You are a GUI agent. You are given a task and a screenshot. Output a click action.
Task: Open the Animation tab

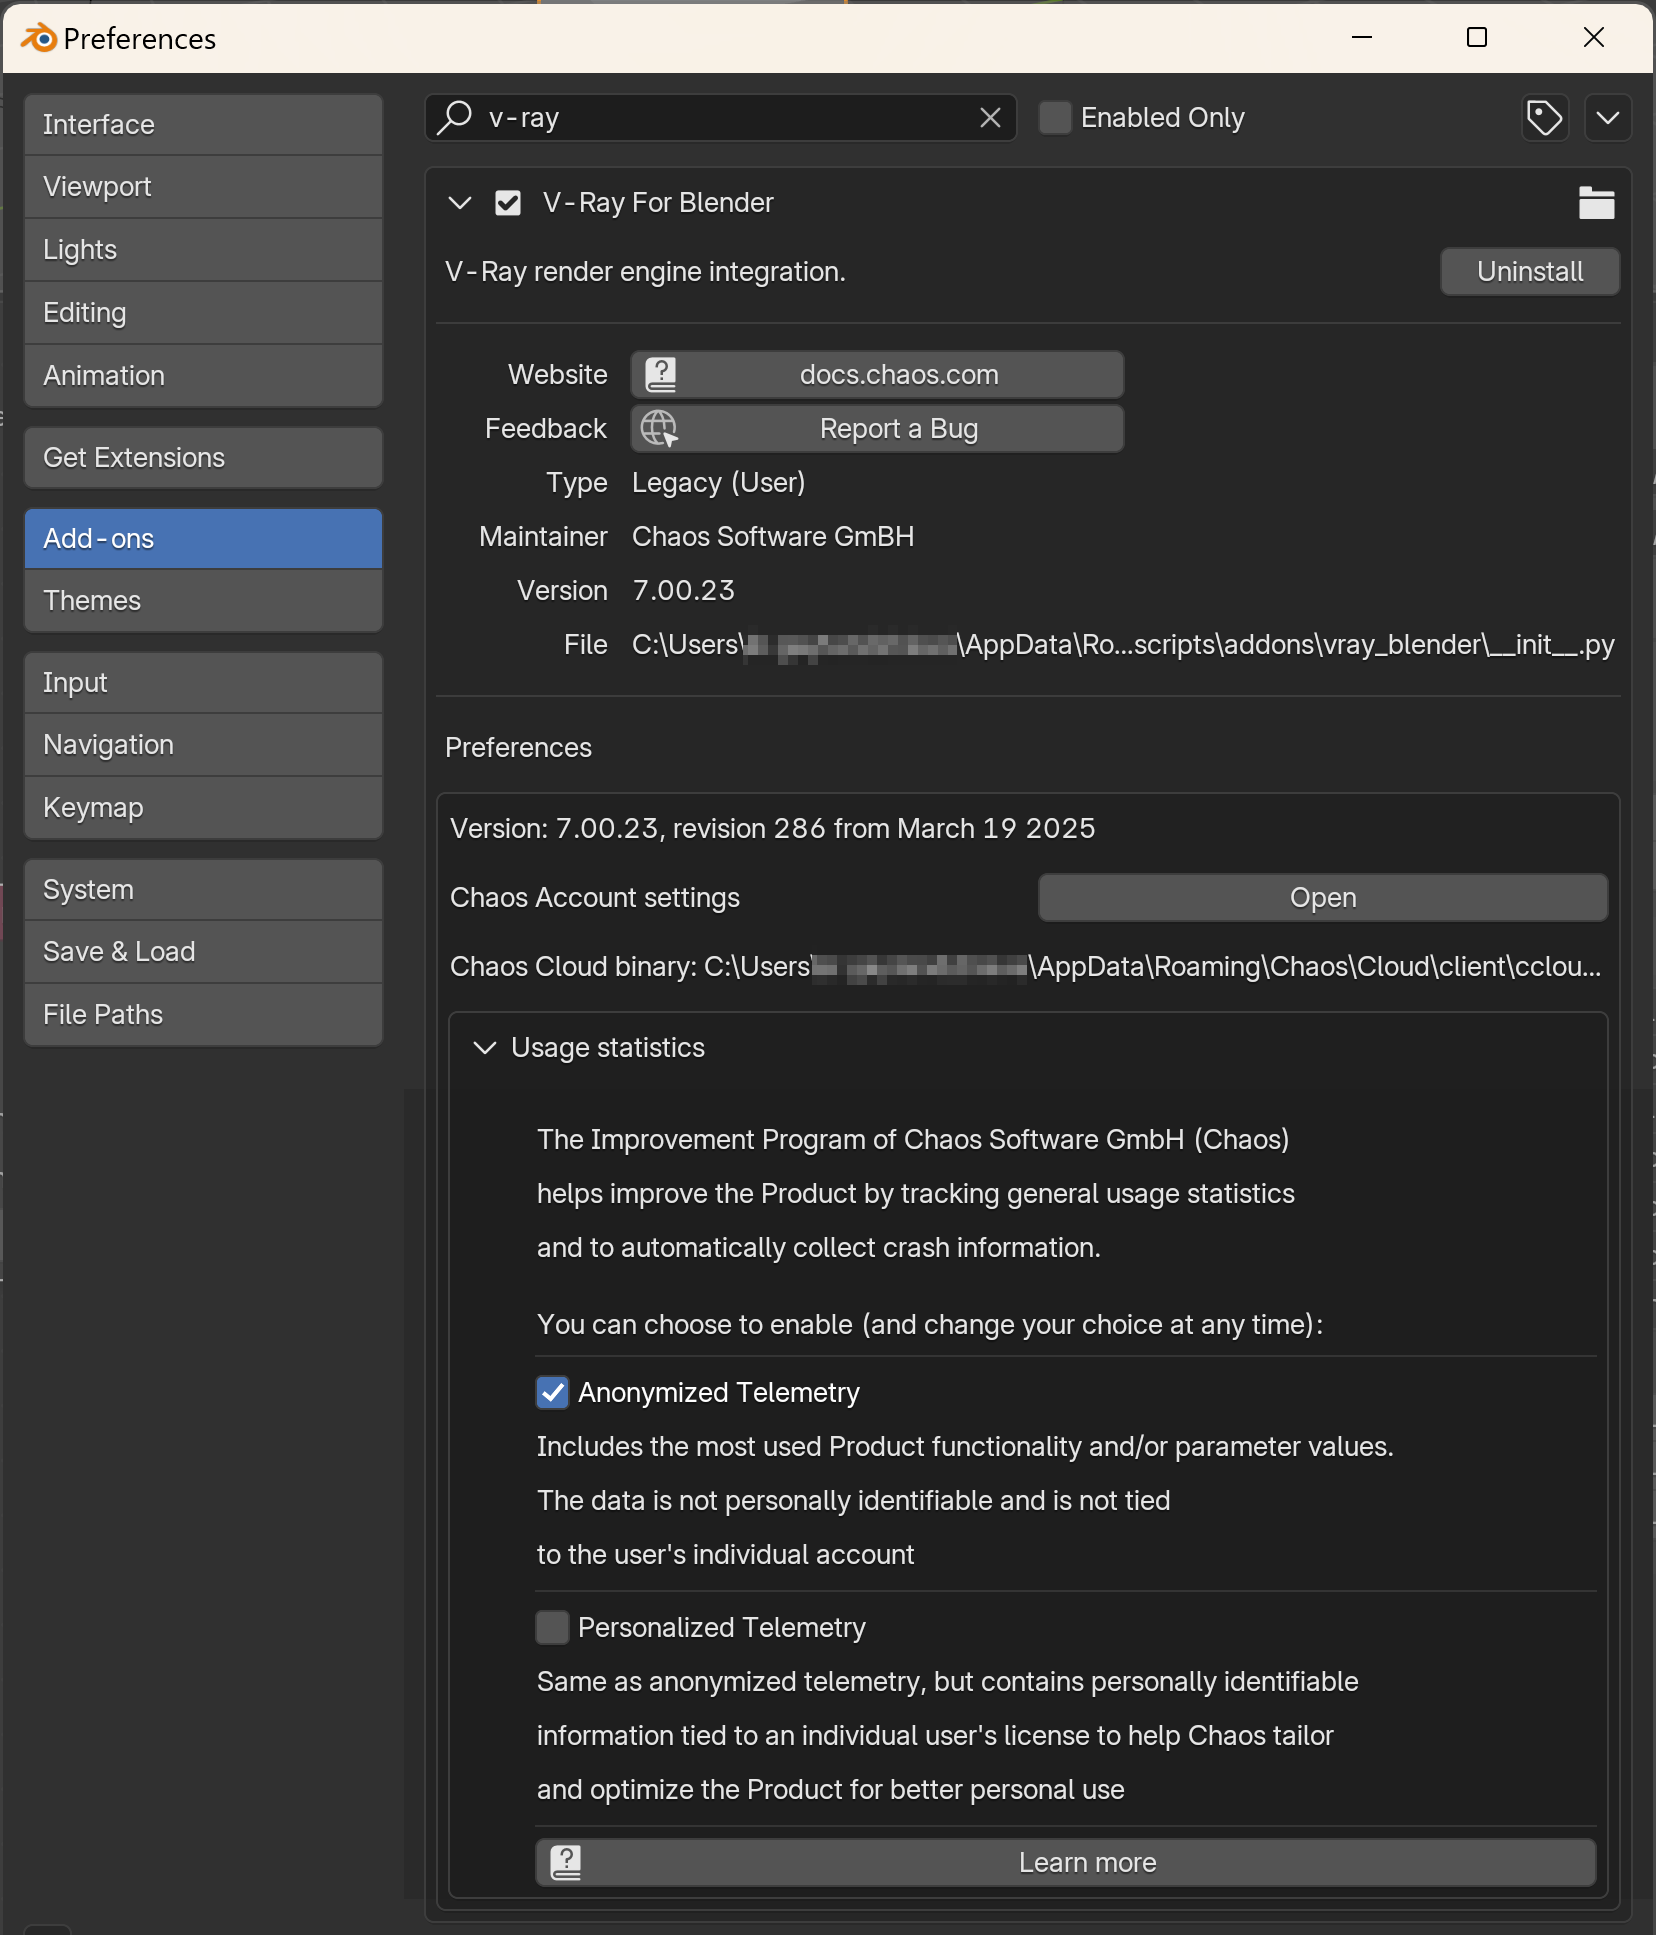pos(203,376)
